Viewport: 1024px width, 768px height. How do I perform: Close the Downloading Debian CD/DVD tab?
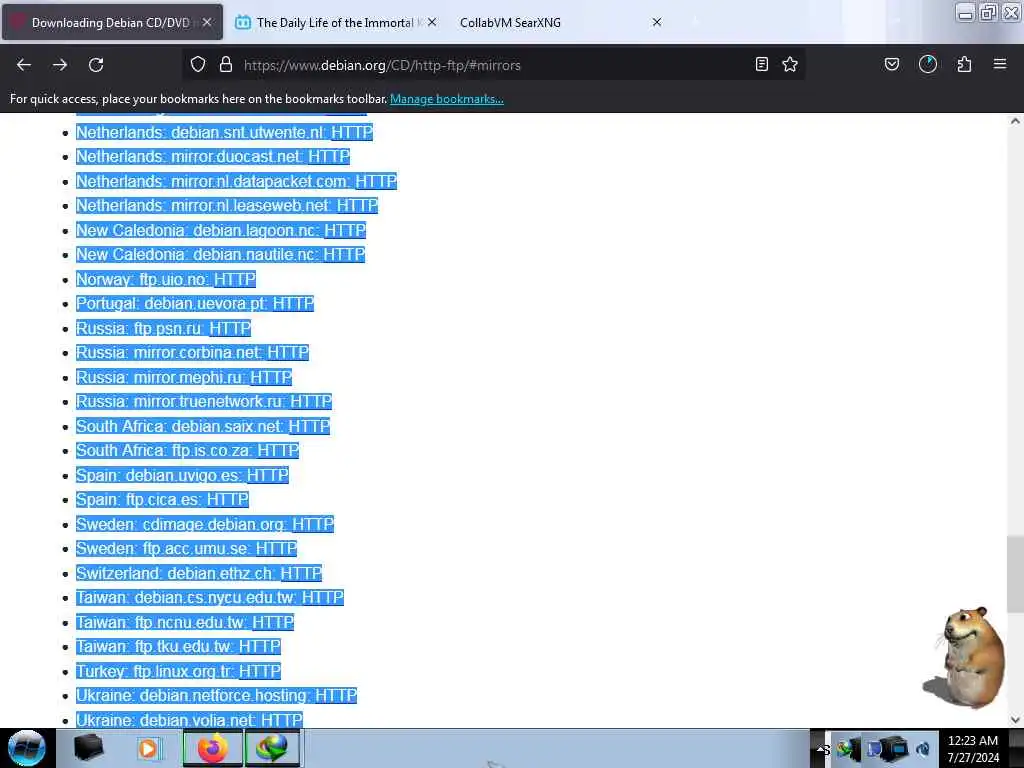(207, 22)
